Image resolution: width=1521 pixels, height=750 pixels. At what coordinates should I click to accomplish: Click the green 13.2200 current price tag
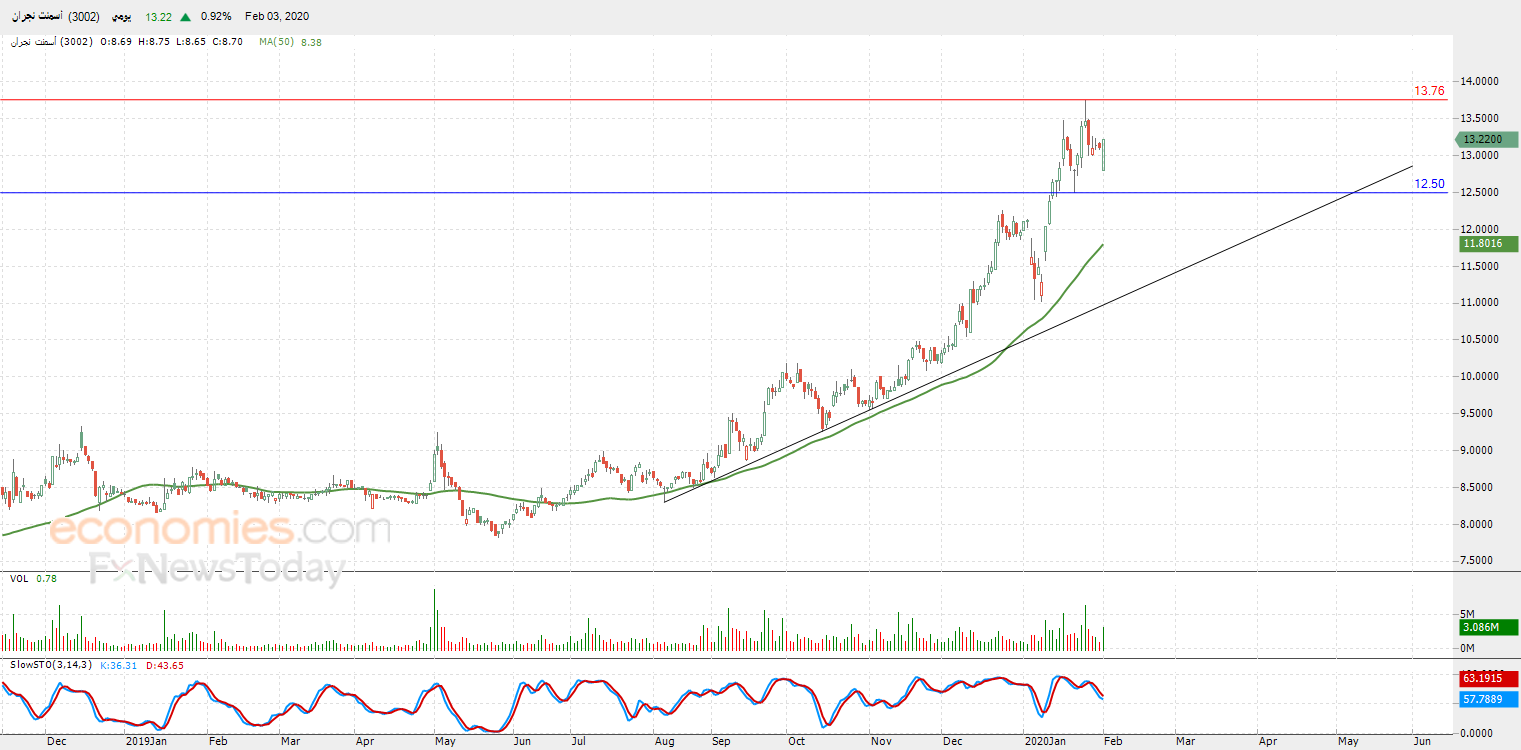tap(1487, 140)
